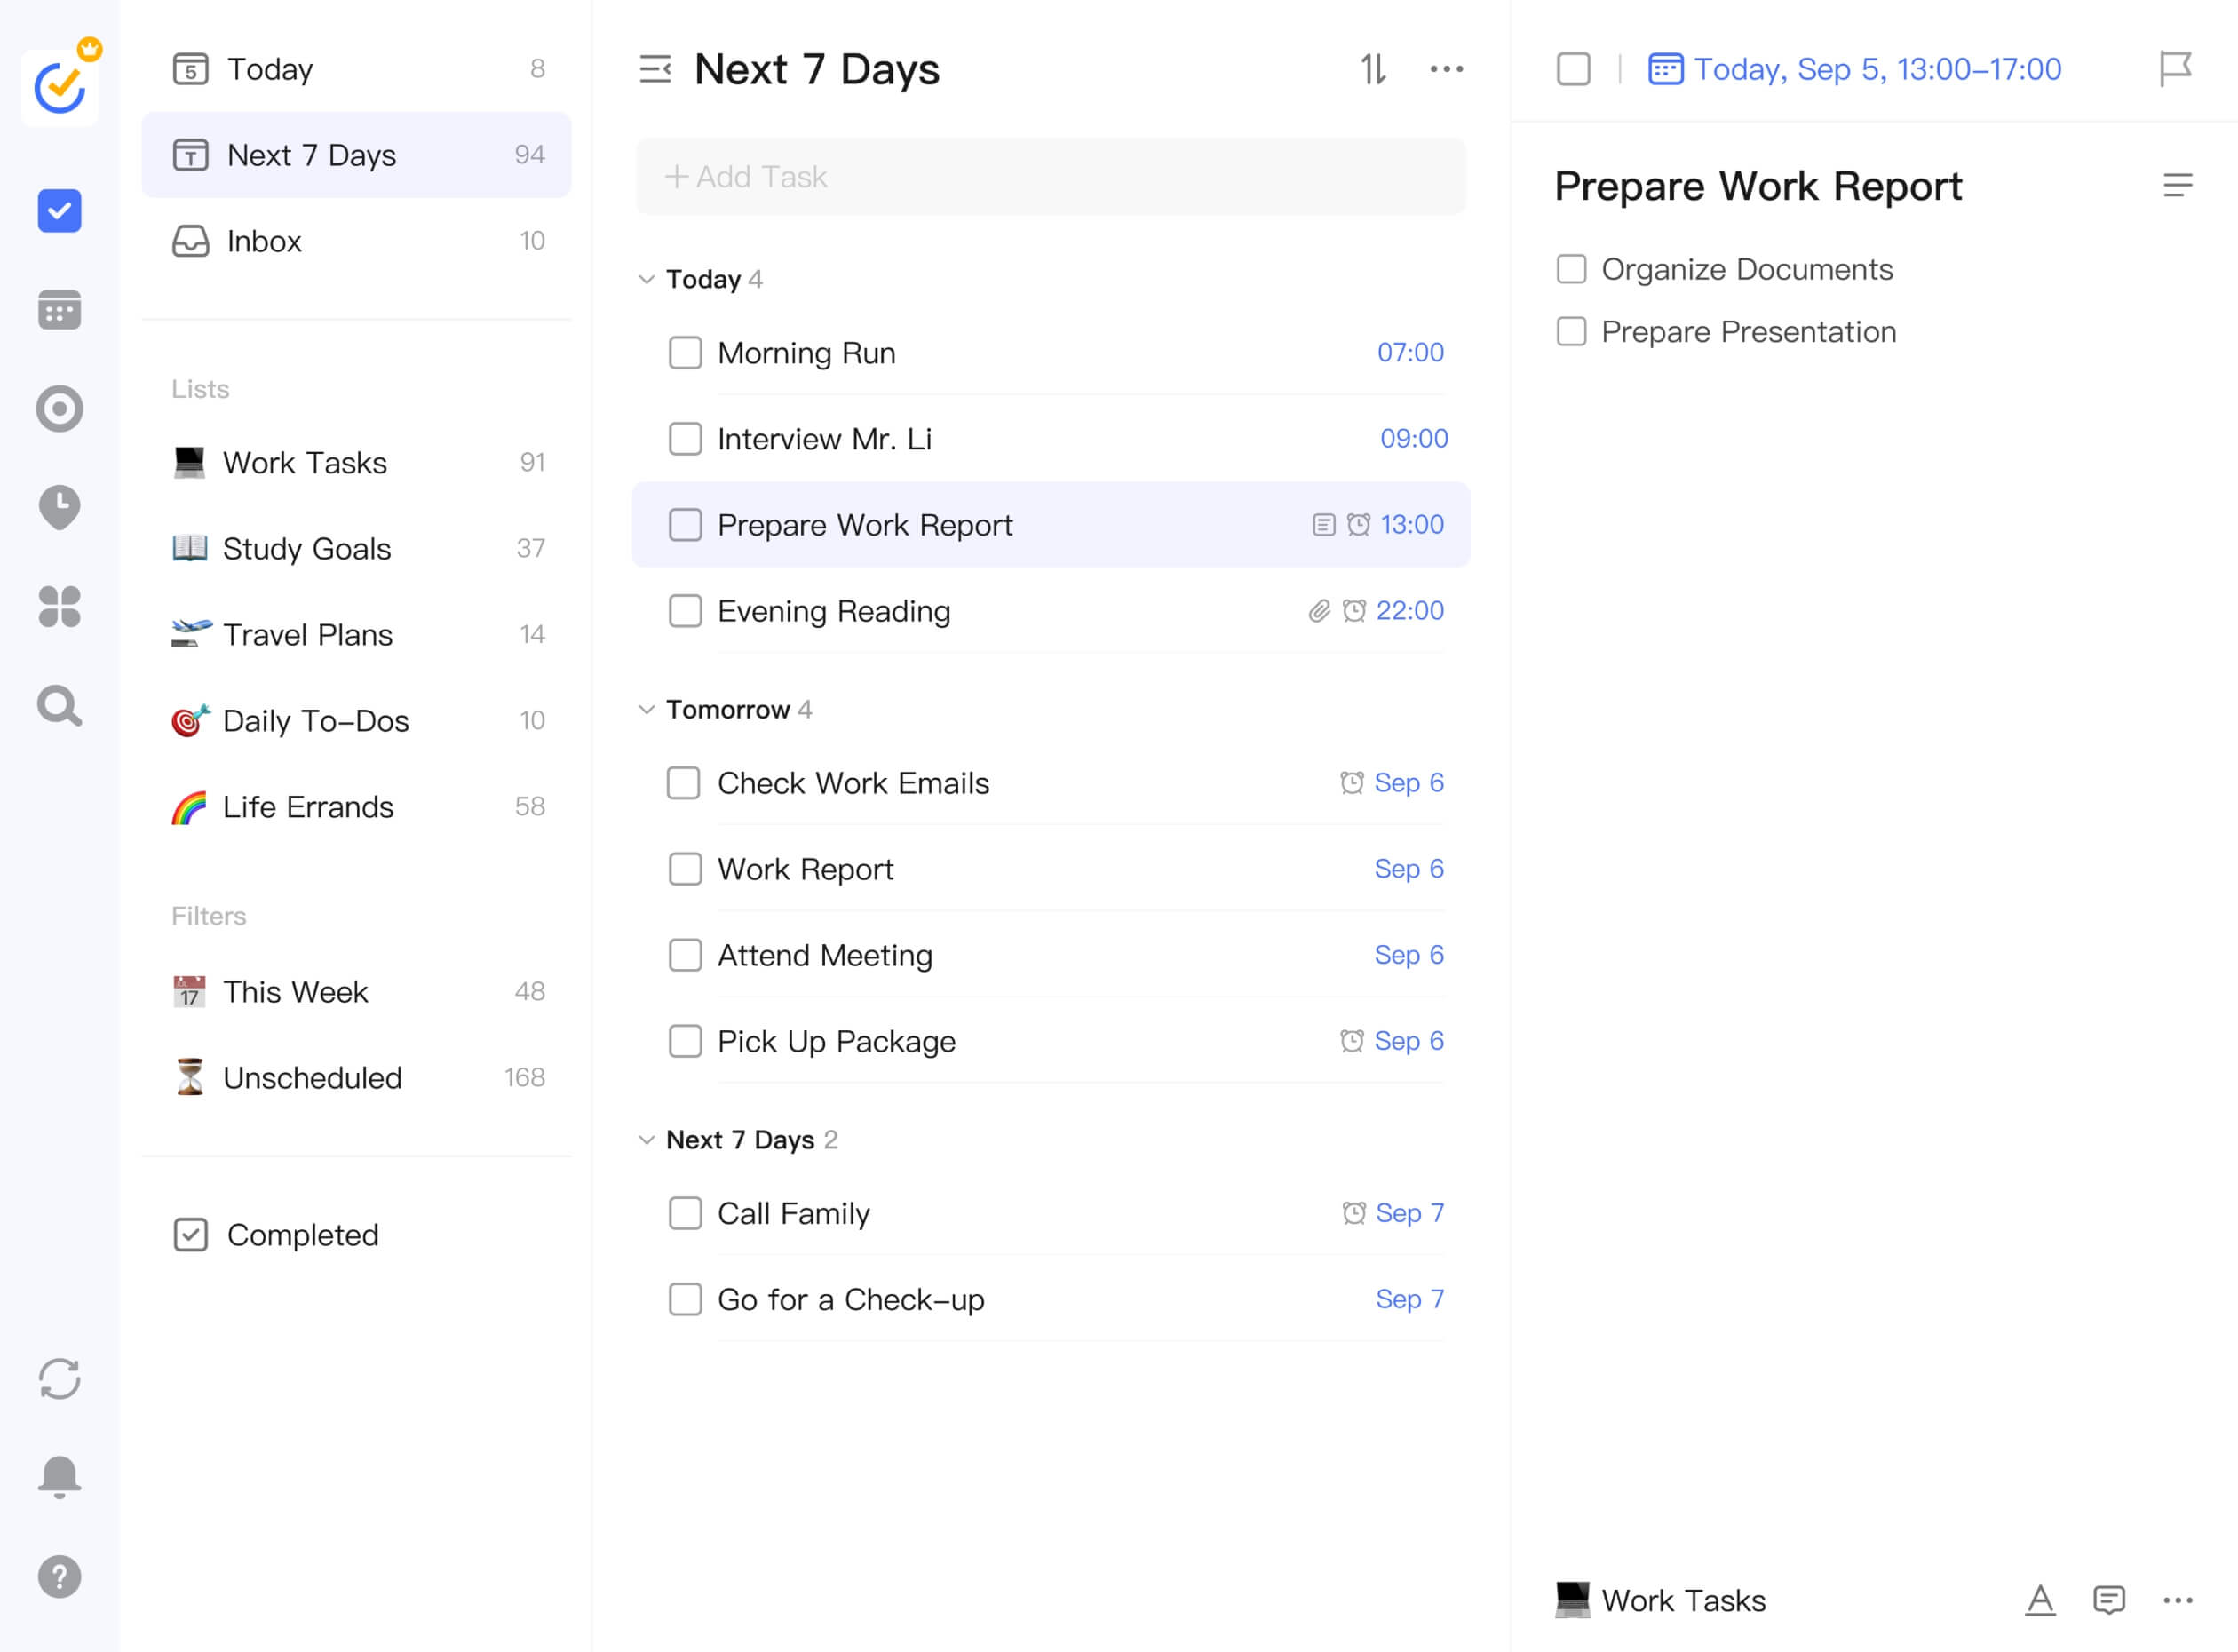Open the notifications bell
Image resolution: width=2238 pixels, height=1652 pixels.
[x=59, y=1477]
